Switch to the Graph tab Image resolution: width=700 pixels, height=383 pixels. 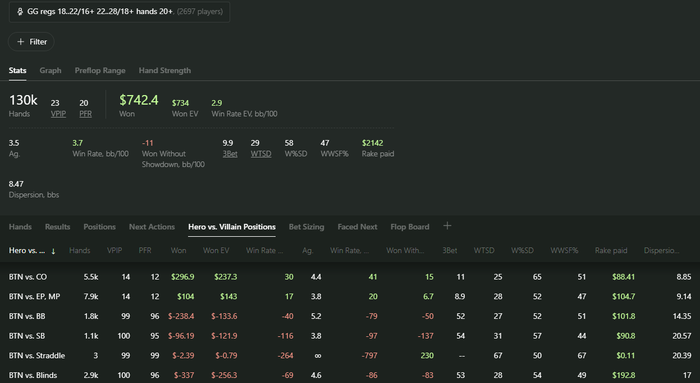point(50,71)
